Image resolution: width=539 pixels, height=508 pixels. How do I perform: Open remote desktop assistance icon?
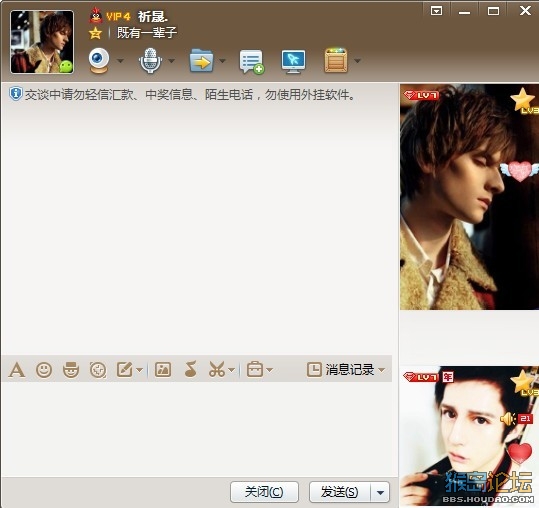tap(293, 62)
